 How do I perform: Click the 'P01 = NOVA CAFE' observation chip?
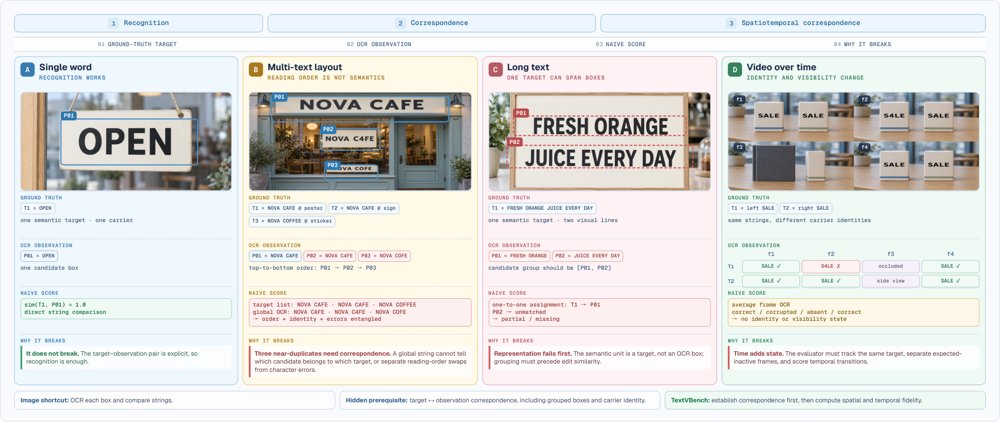275,256
